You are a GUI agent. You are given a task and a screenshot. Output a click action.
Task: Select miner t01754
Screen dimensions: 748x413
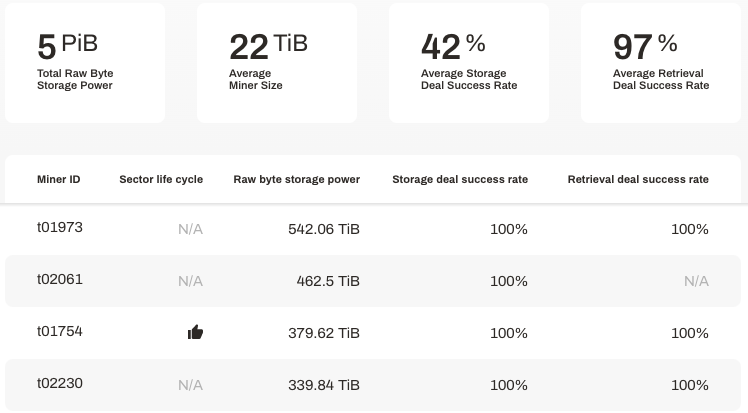click(x=60, y=332)
